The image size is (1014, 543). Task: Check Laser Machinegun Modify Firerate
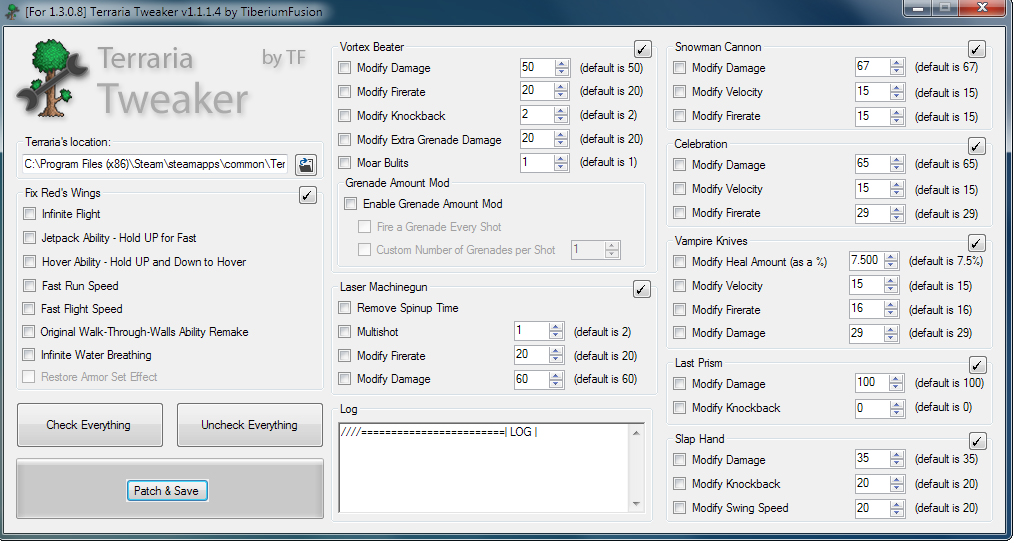(x=345, y=356)
